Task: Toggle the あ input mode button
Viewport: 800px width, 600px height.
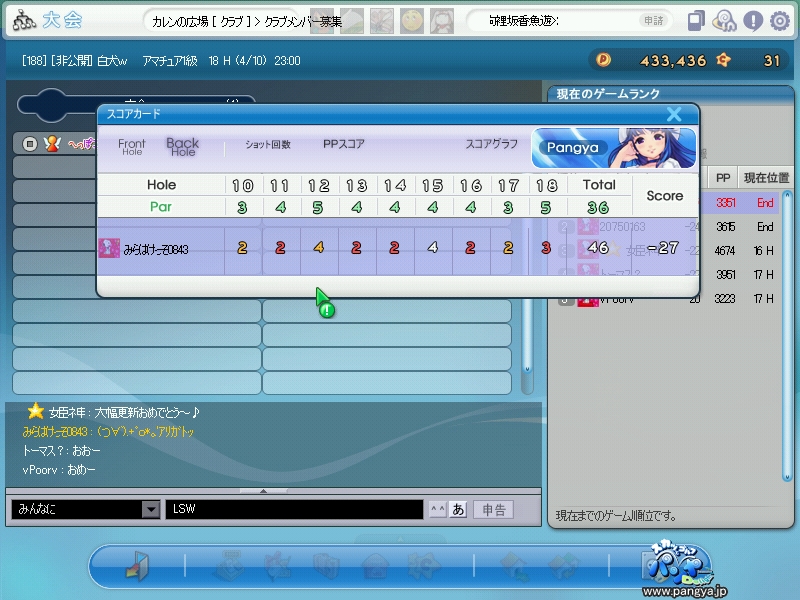Action: pyautogui.click(x=458, y=509)
